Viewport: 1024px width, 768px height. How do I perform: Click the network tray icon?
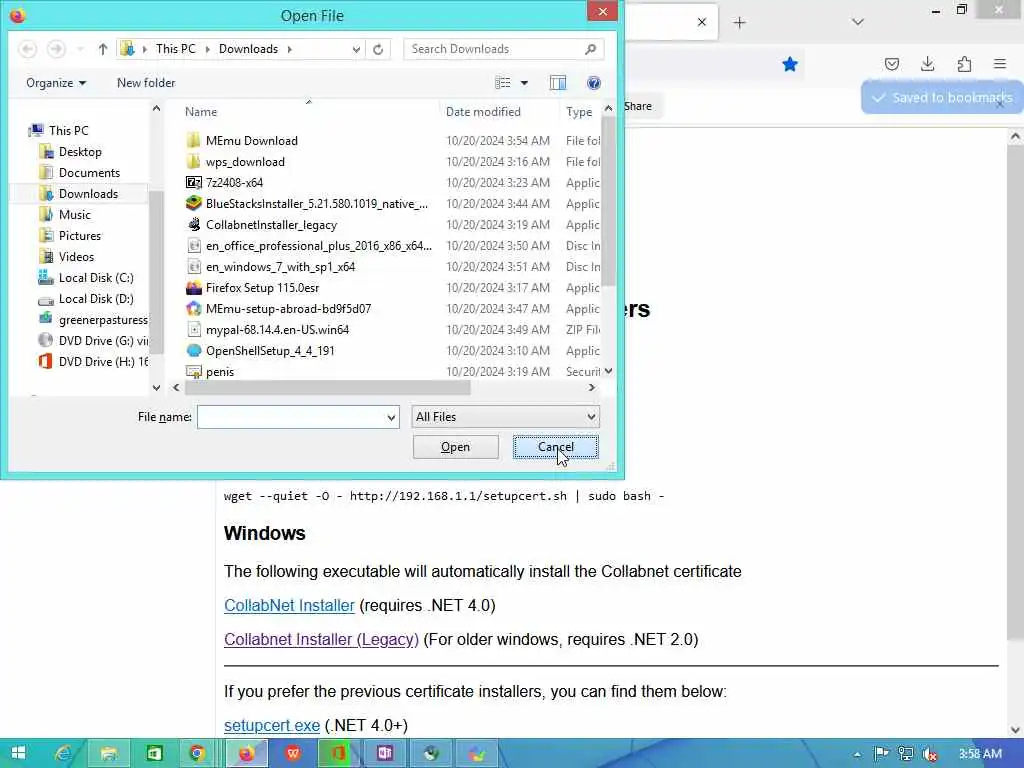[906, 754]
